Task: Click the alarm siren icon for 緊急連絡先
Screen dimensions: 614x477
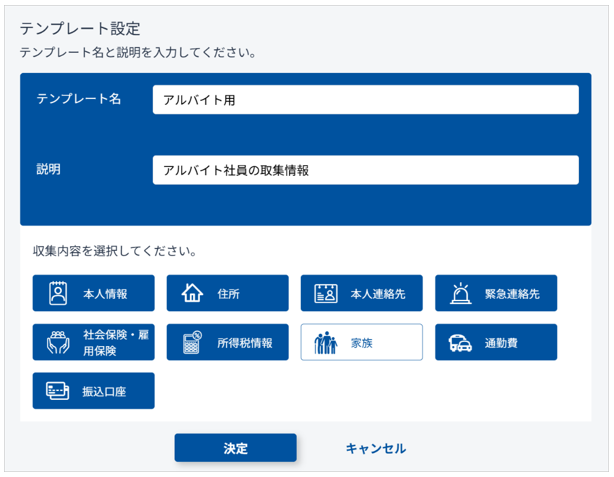Action: click(x=460, y=294)
